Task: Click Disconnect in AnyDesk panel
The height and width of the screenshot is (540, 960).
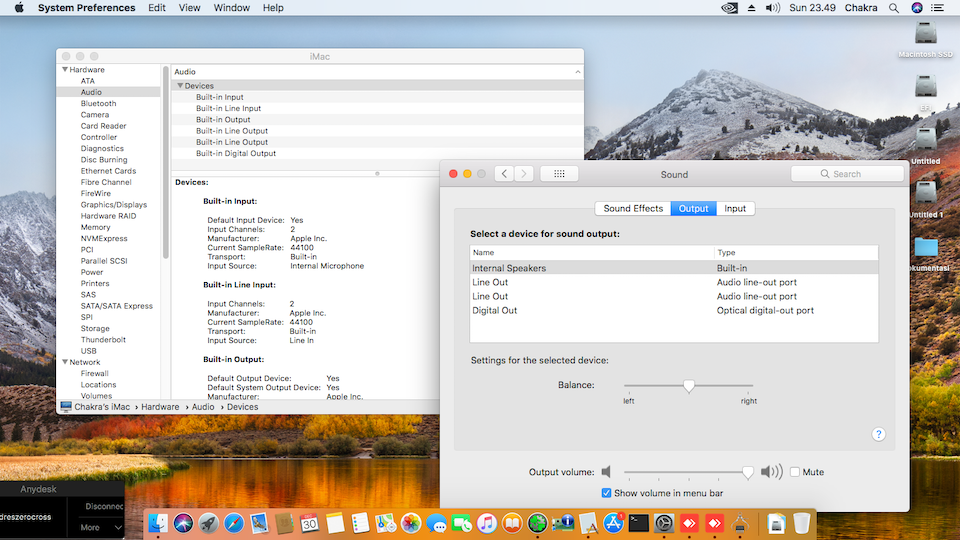Action: coord(104,506)
